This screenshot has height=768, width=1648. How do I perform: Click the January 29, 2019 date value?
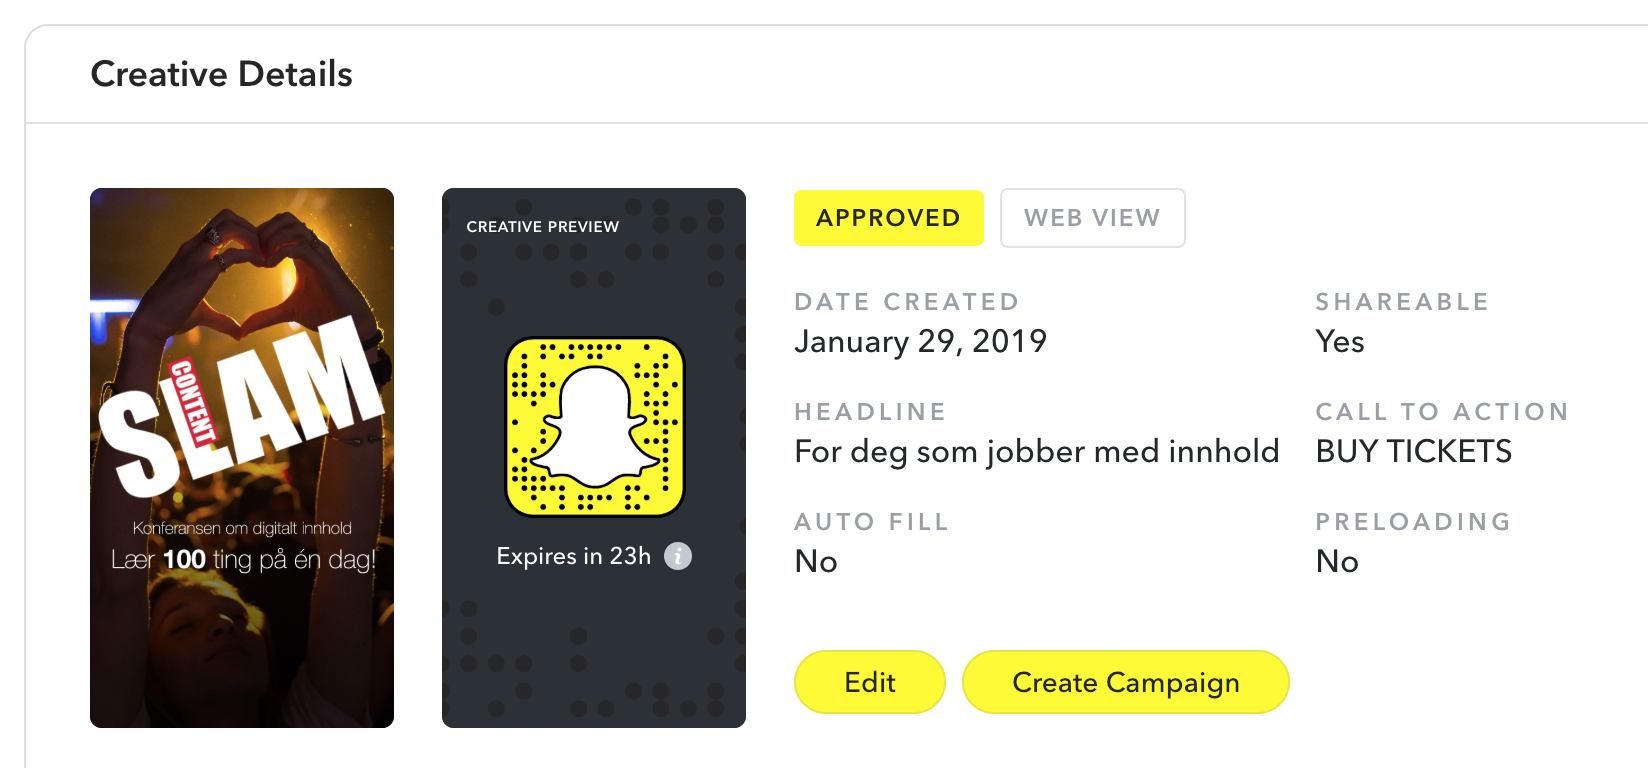920,341
